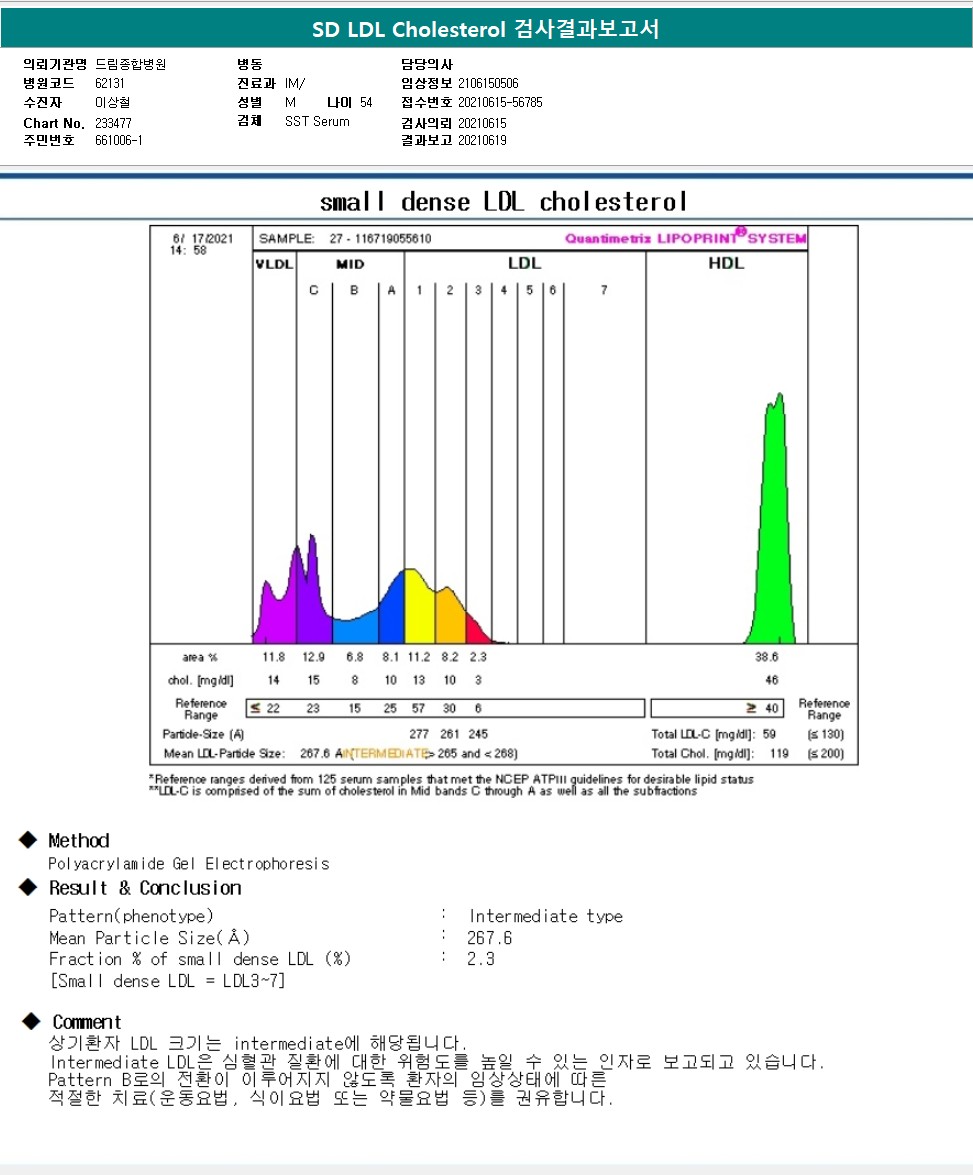Click the LDL 1 reference value '57'
Screen dimensions: 973x1175
coord(418,708)
